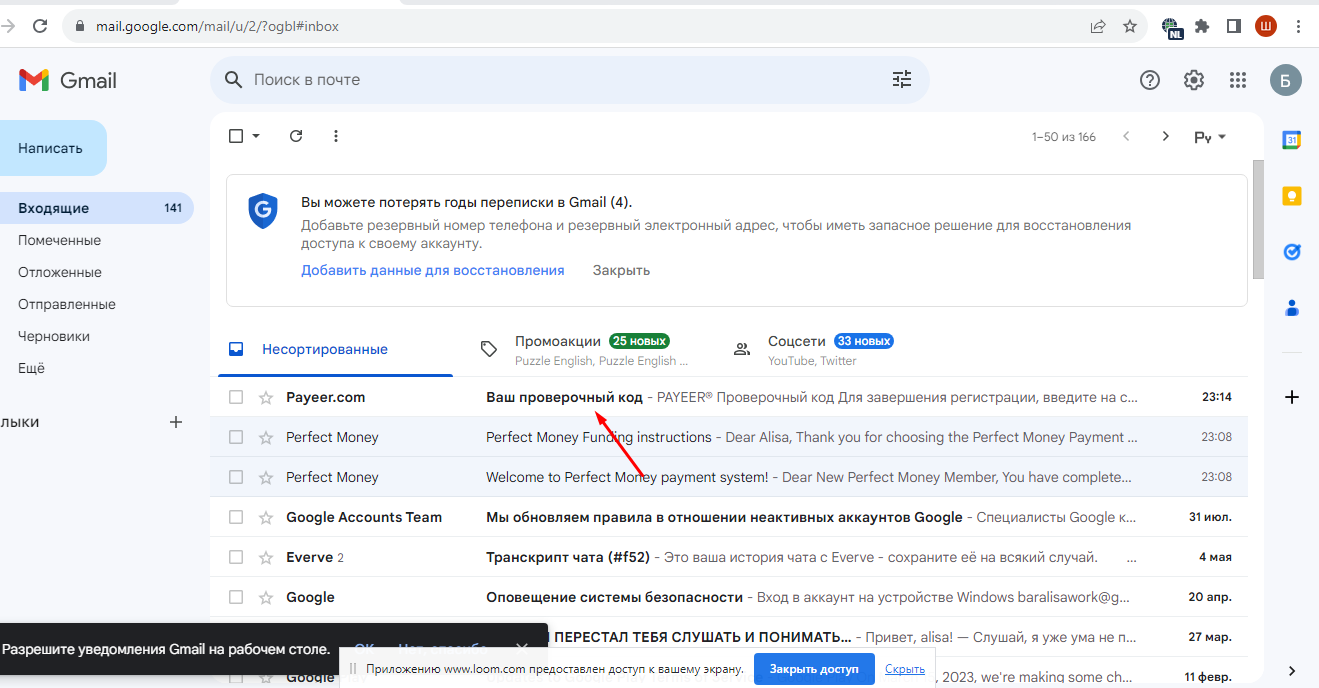
Task: Star the Perfect Money Funding instructions email
Action: pyautogui.click(x=266, y=437)
